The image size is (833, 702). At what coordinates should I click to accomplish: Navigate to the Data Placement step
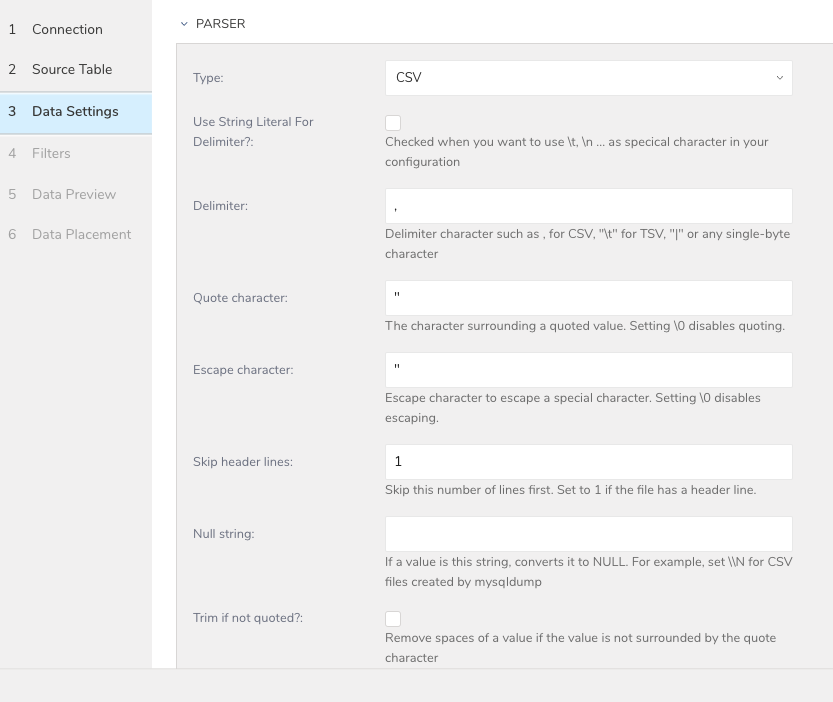tap(81, 234)
